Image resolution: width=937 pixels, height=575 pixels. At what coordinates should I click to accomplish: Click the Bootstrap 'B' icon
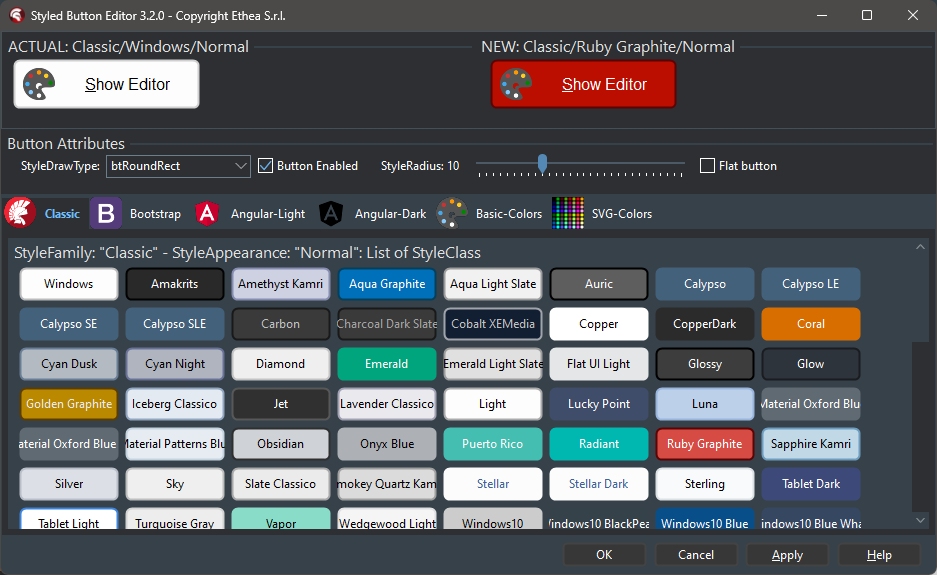(106, 213)
